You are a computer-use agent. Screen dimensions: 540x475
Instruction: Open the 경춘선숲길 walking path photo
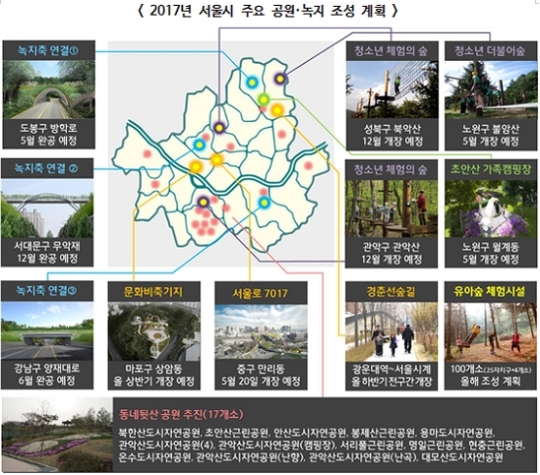392,331
